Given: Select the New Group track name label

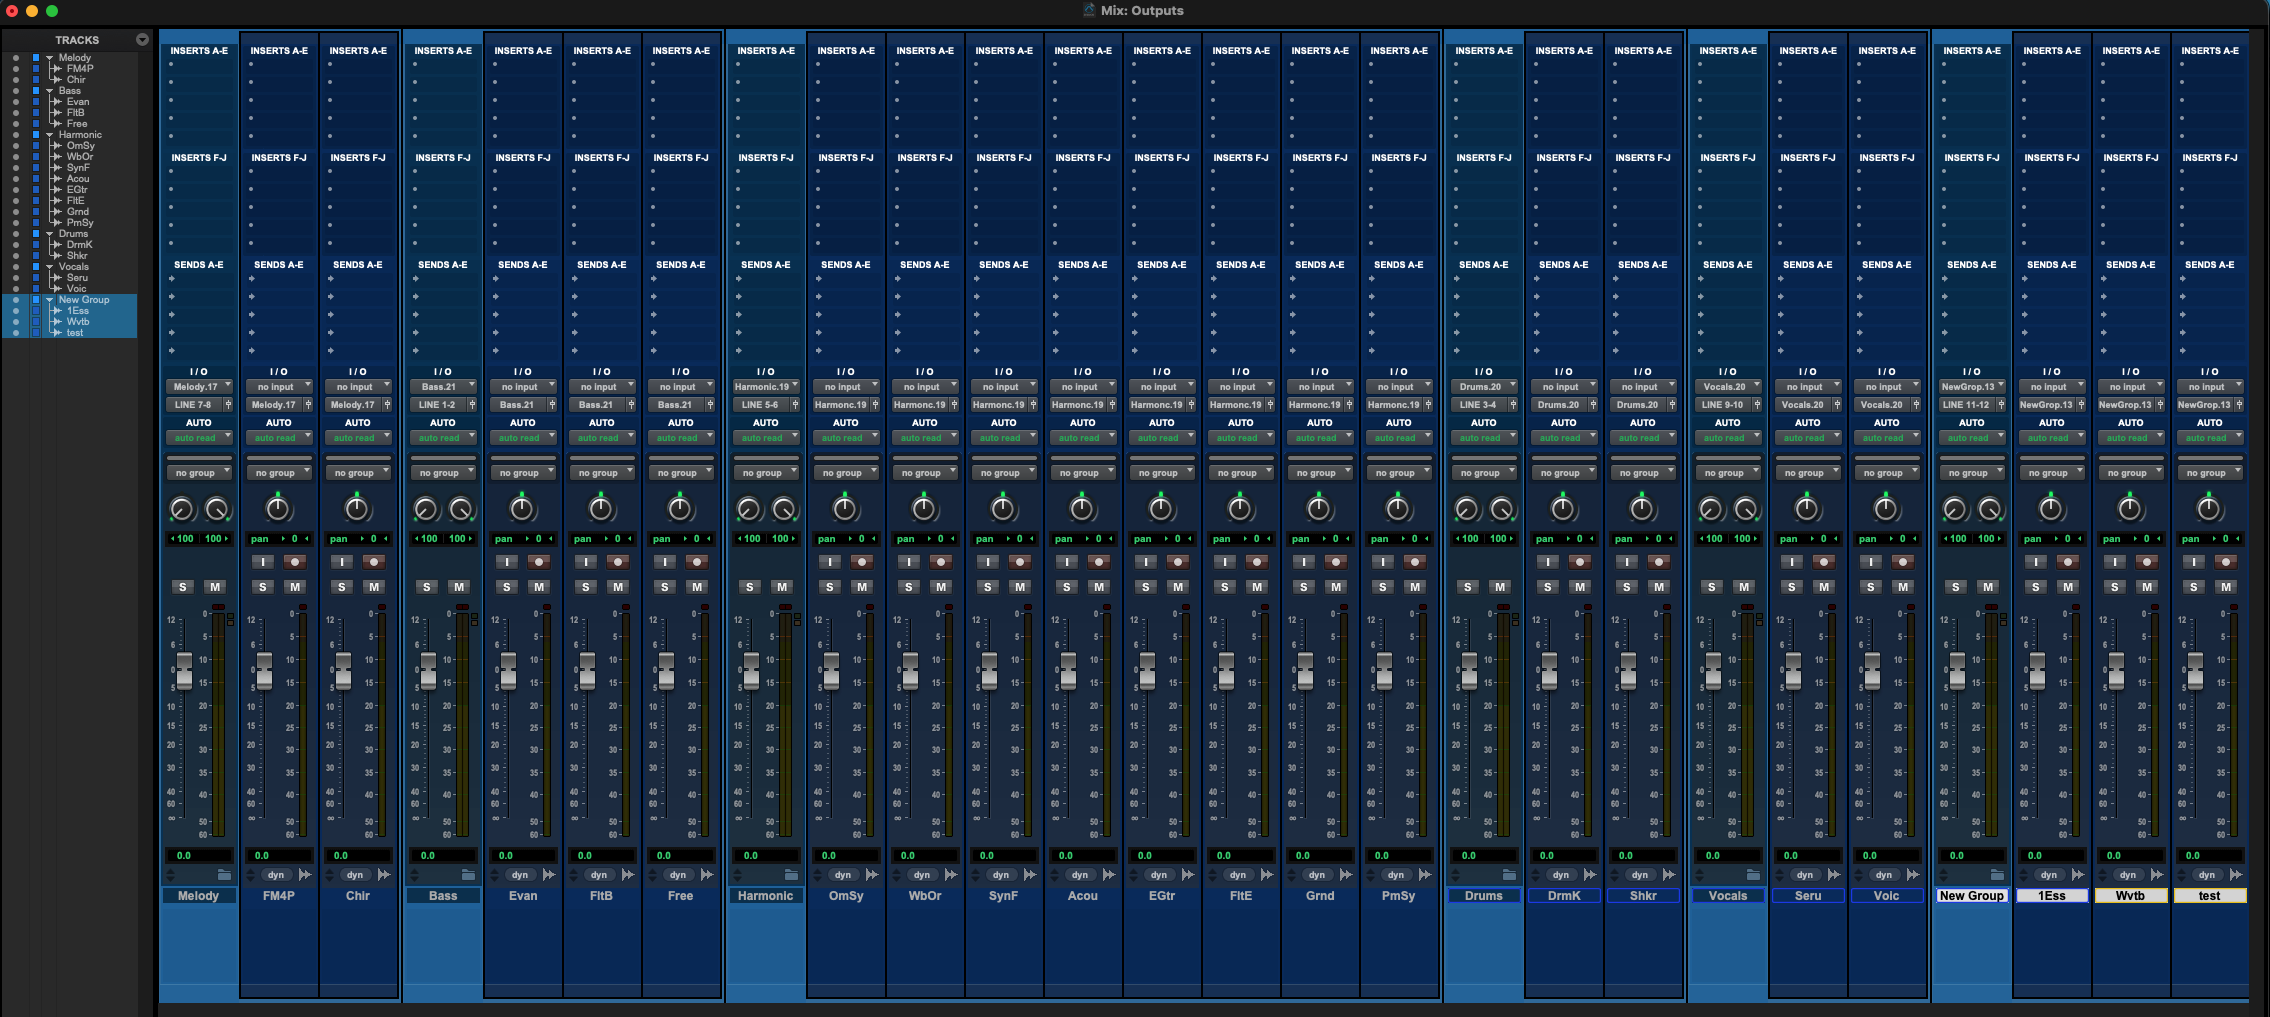Looking at the screenshot, I should 1971,895.
